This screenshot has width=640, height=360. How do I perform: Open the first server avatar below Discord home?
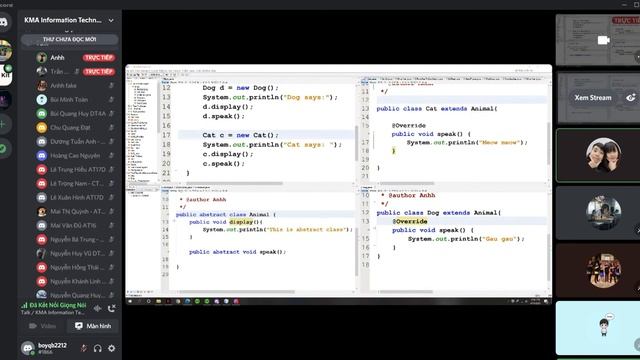5,51
